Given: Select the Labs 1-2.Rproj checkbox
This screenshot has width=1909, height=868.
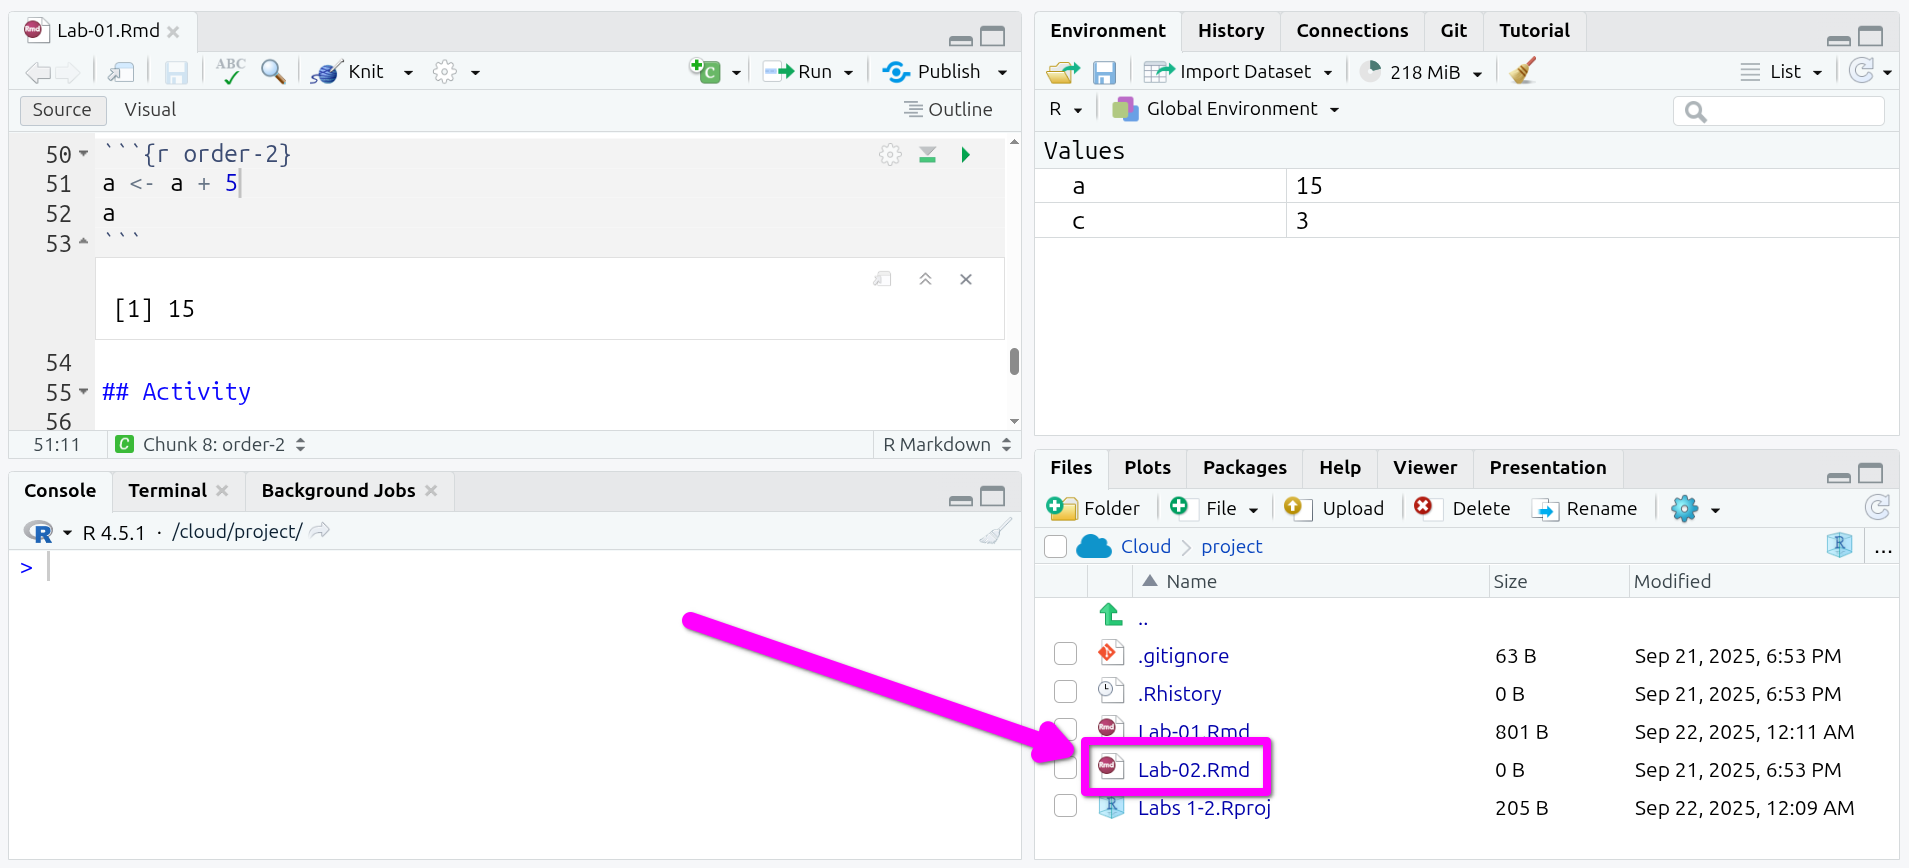Looking at the screenshot, I should pos(1065,806).
